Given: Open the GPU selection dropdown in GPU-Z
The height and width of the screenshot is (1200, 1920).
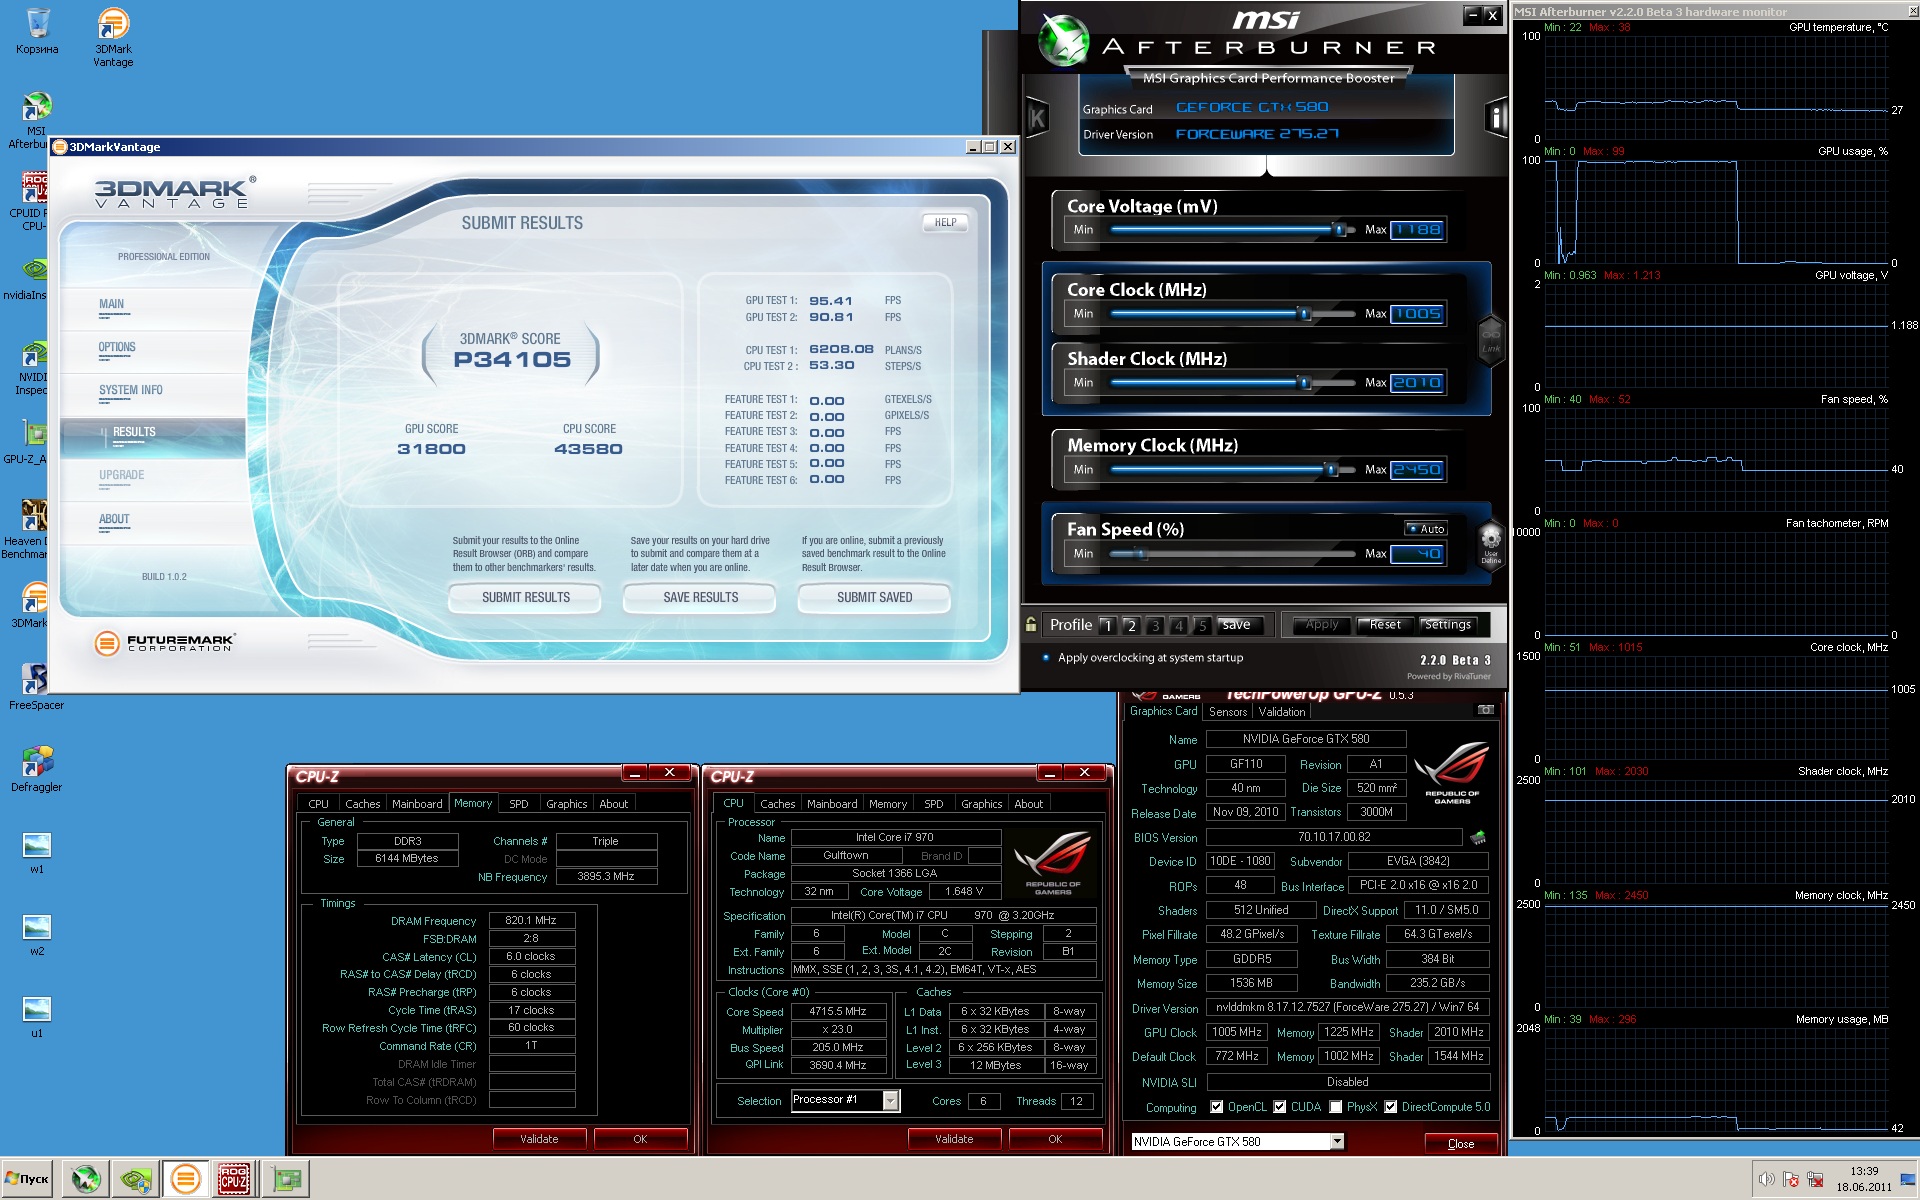Looking at the screenshot, I should point(1337,1141).
